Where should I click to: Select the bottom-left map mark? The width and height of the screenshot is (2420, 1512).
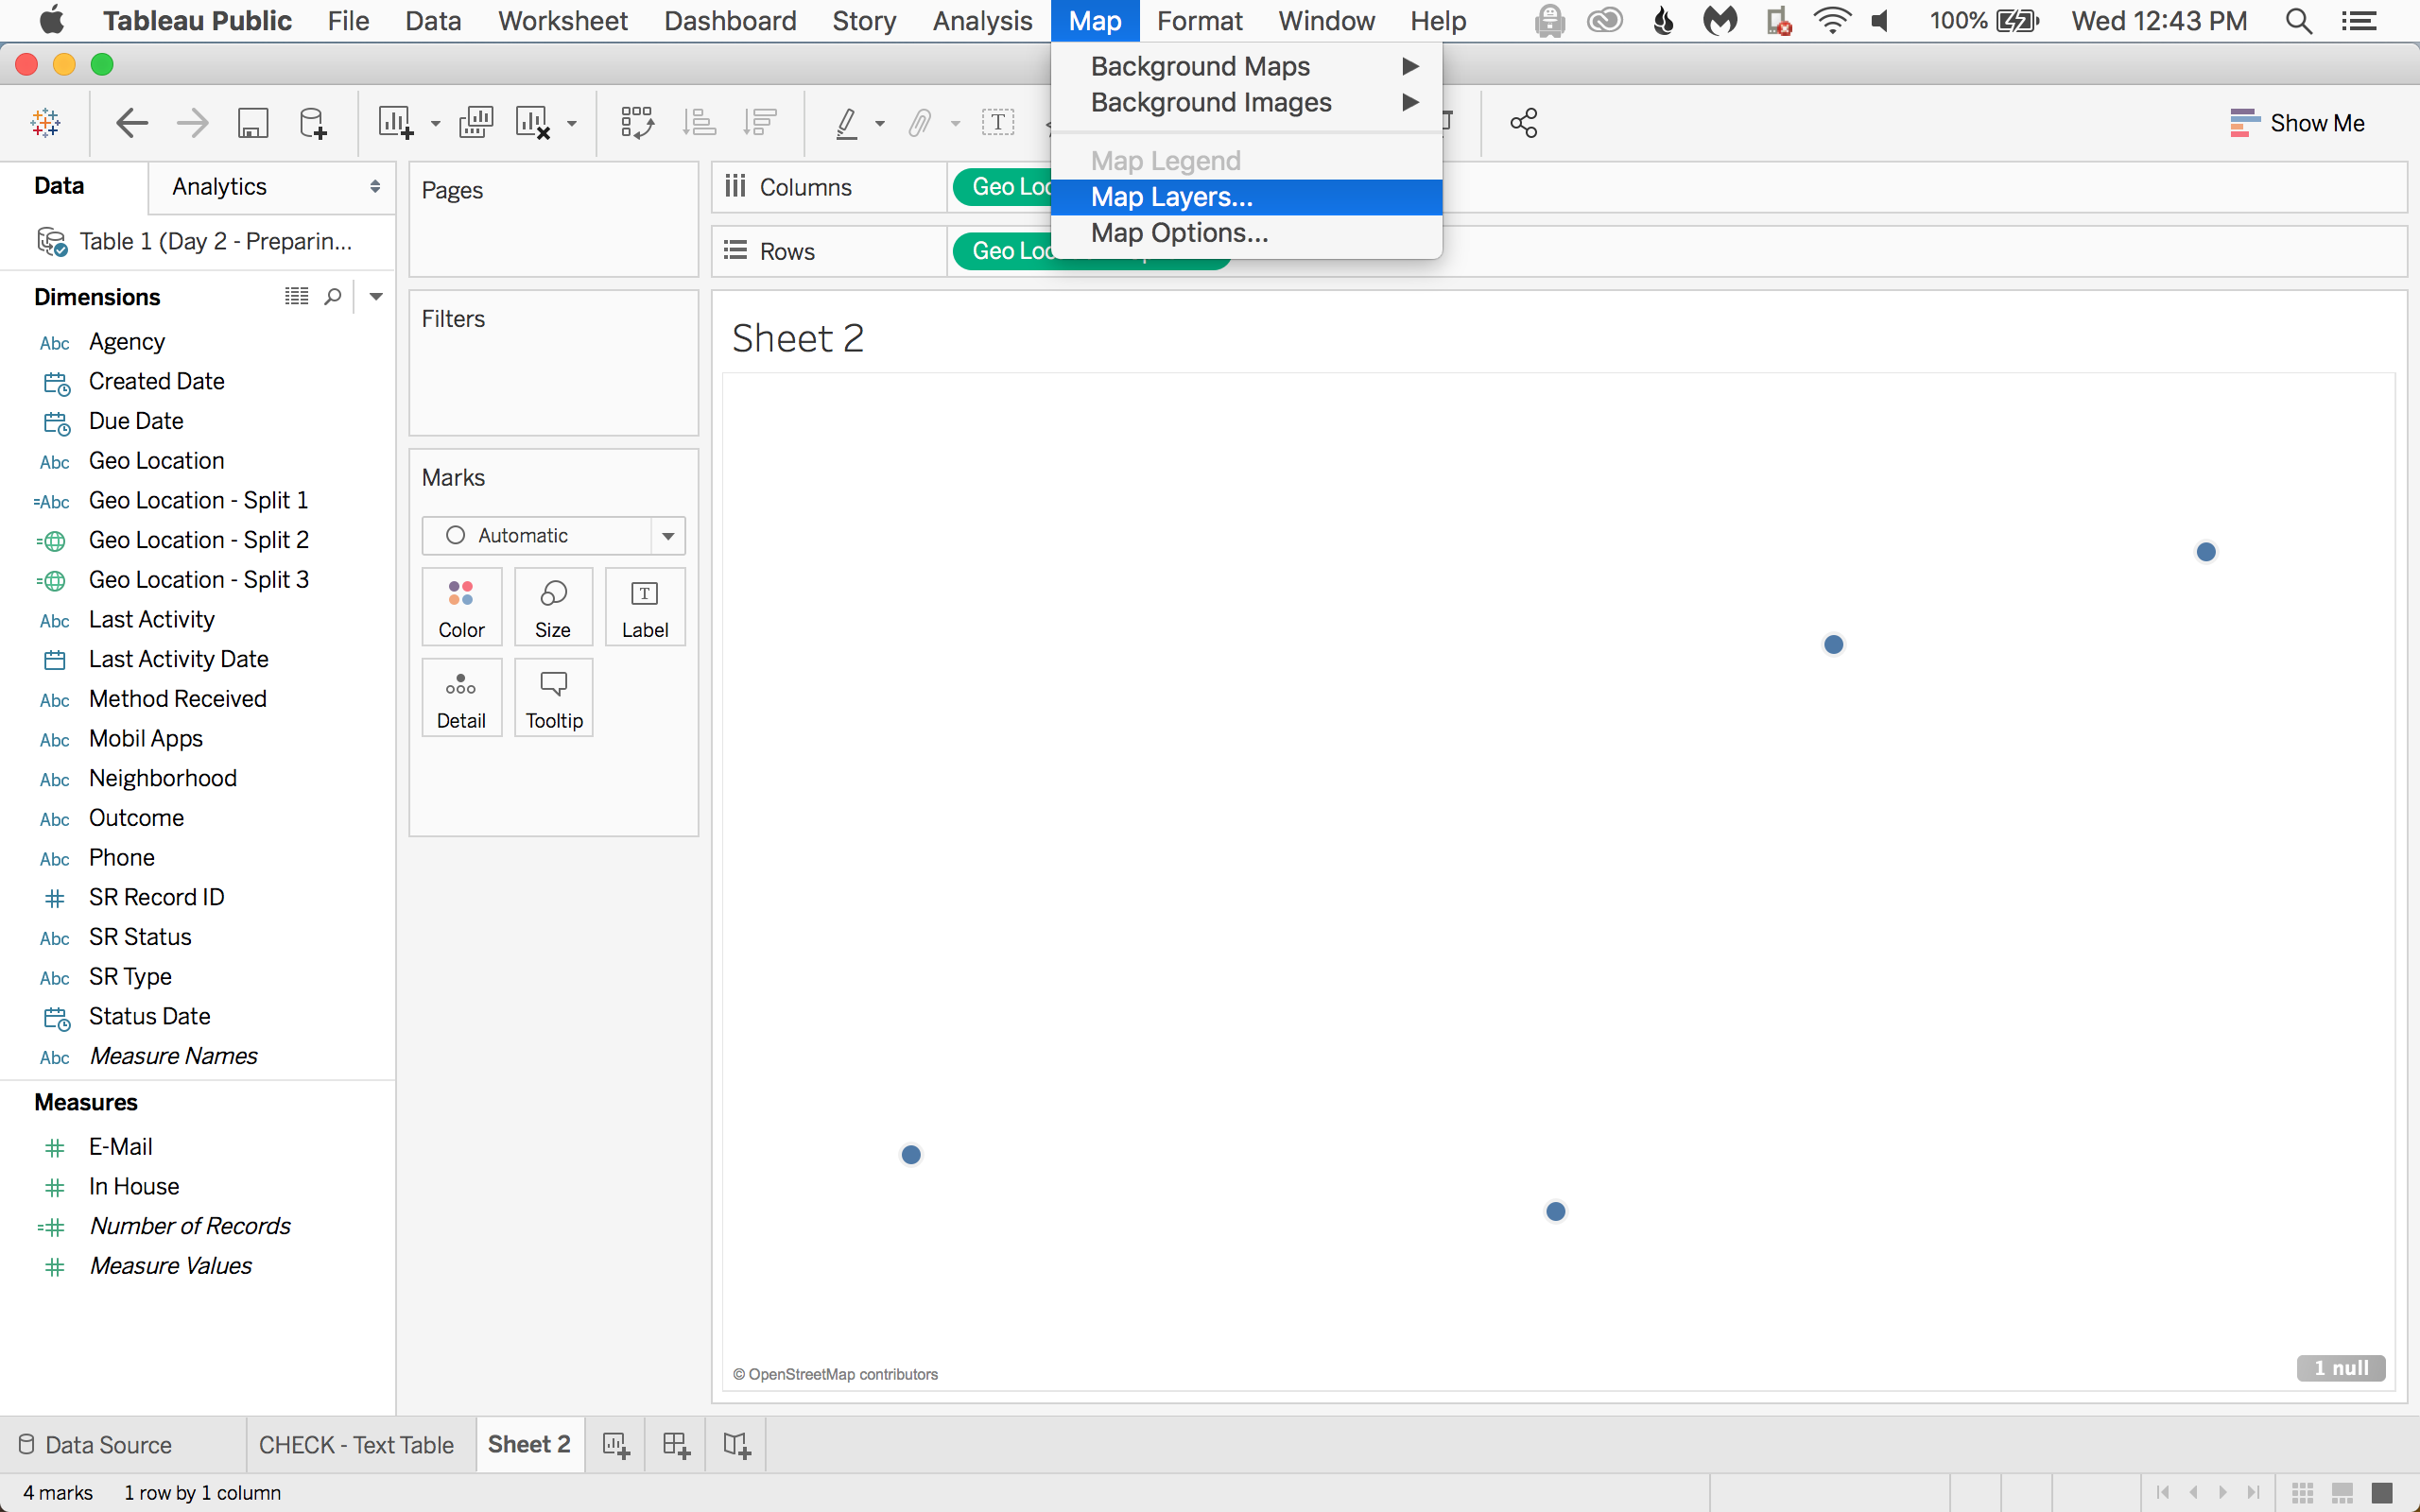[x=911, y=1155]
